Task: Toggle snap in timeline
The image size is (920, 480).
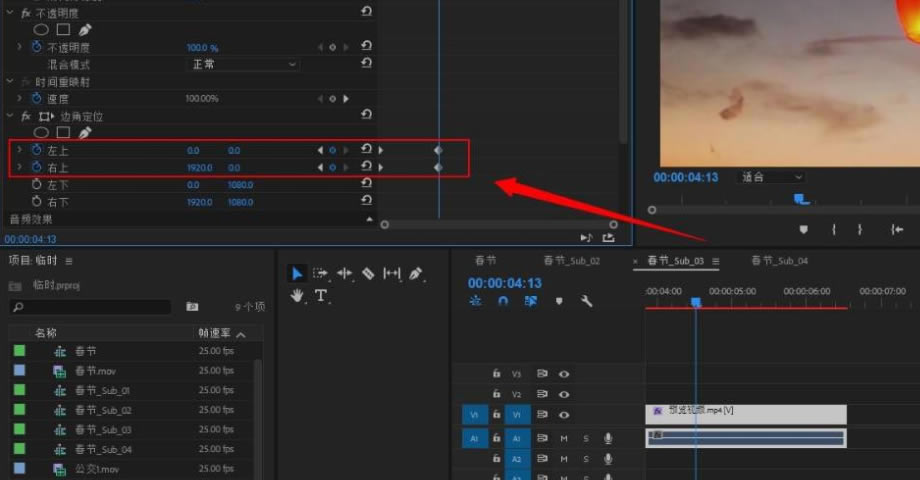Action: tap(503, 301)
